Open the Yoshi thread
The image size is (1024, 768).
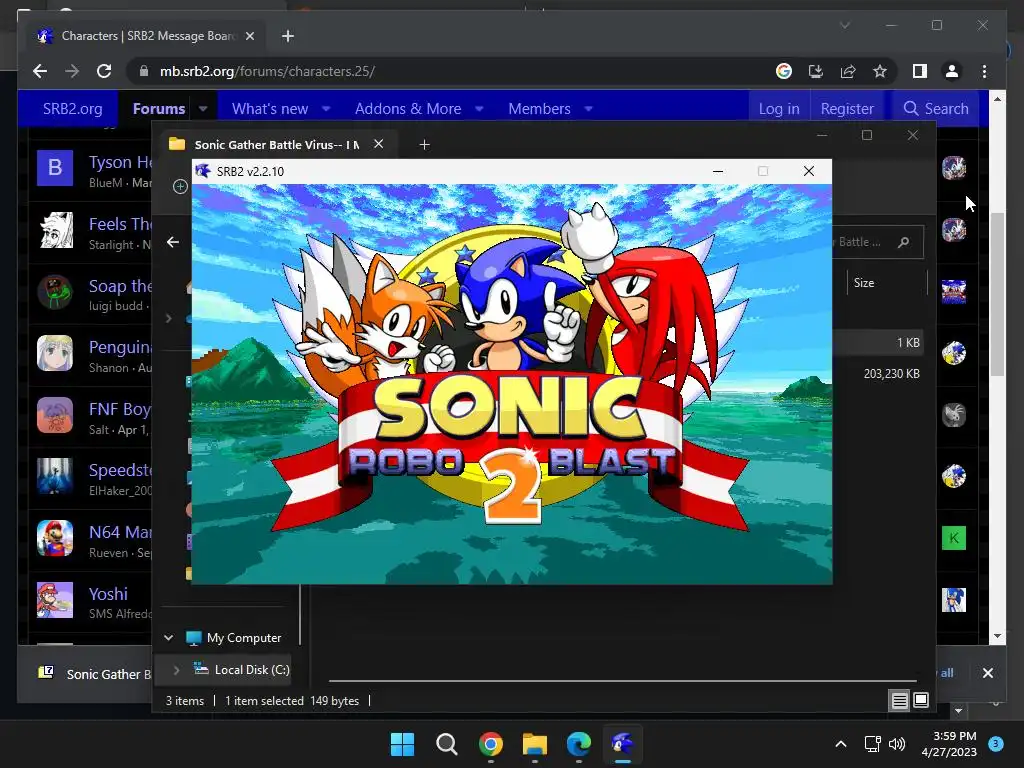[x=108, y=594]
